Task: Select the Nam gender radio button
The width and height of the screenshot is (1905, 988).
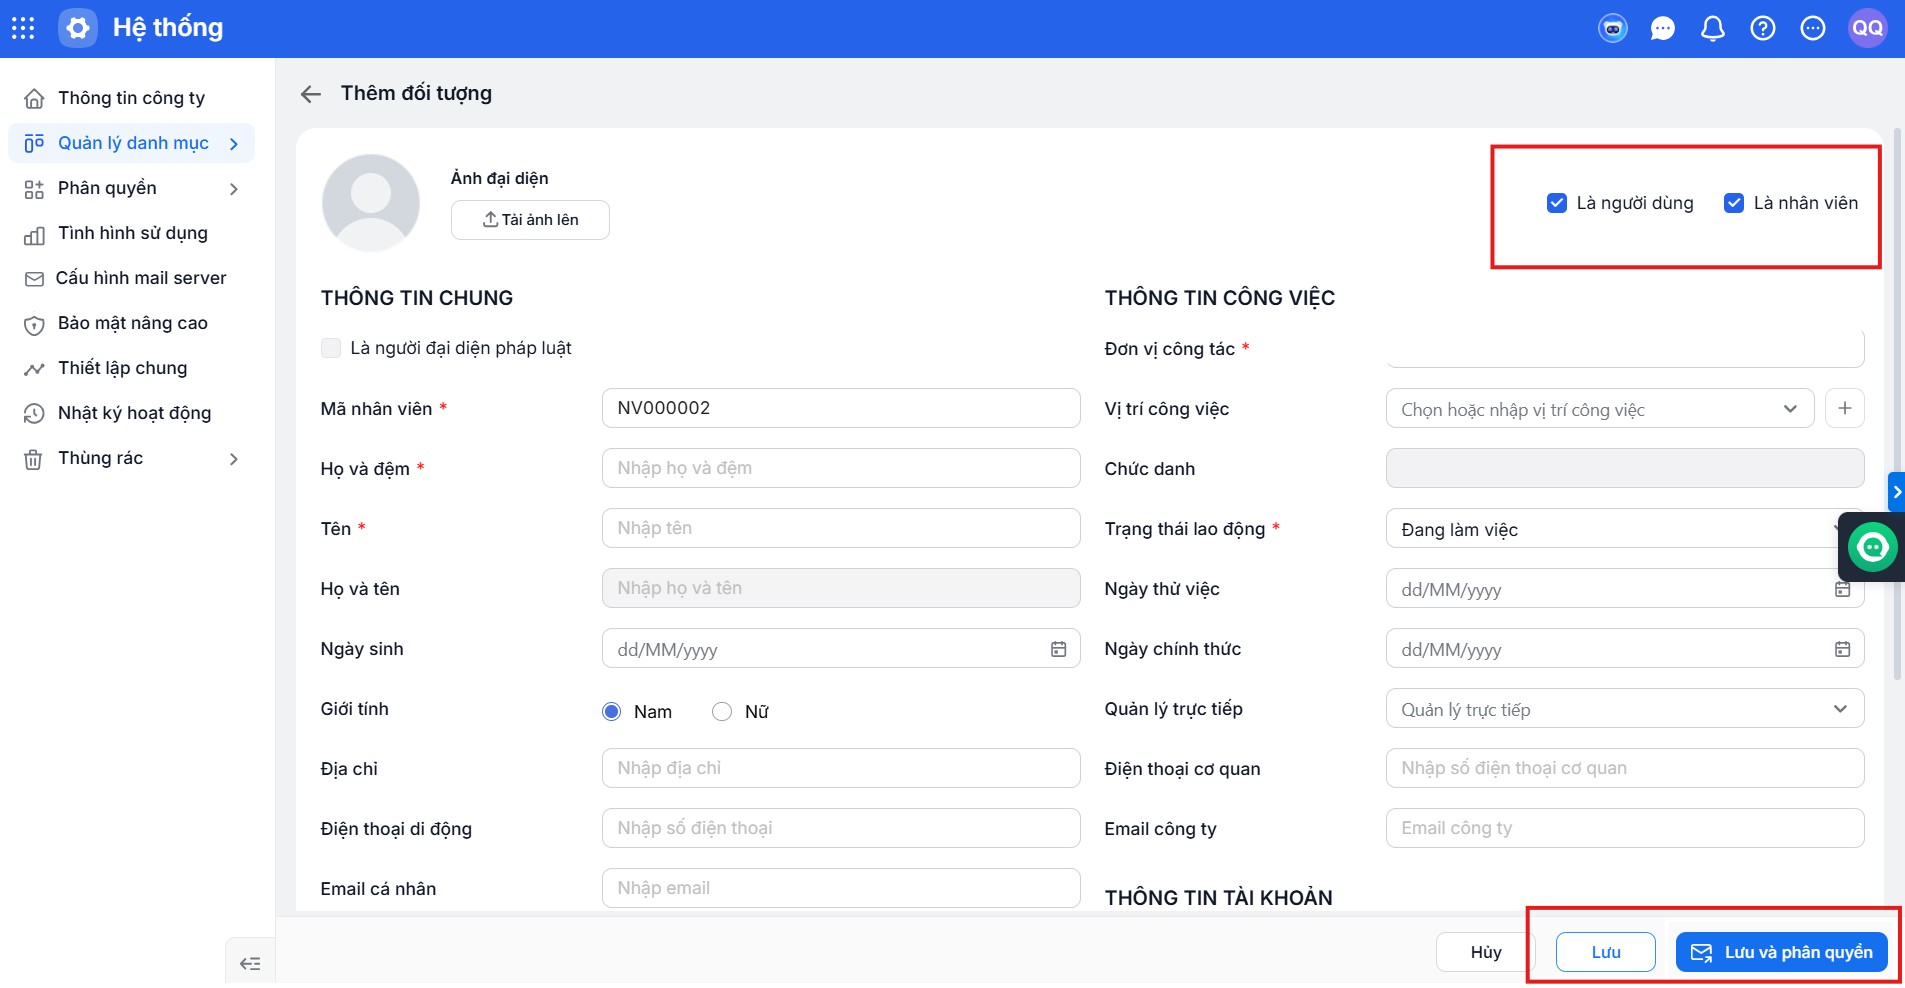Action: click(612, 711)
